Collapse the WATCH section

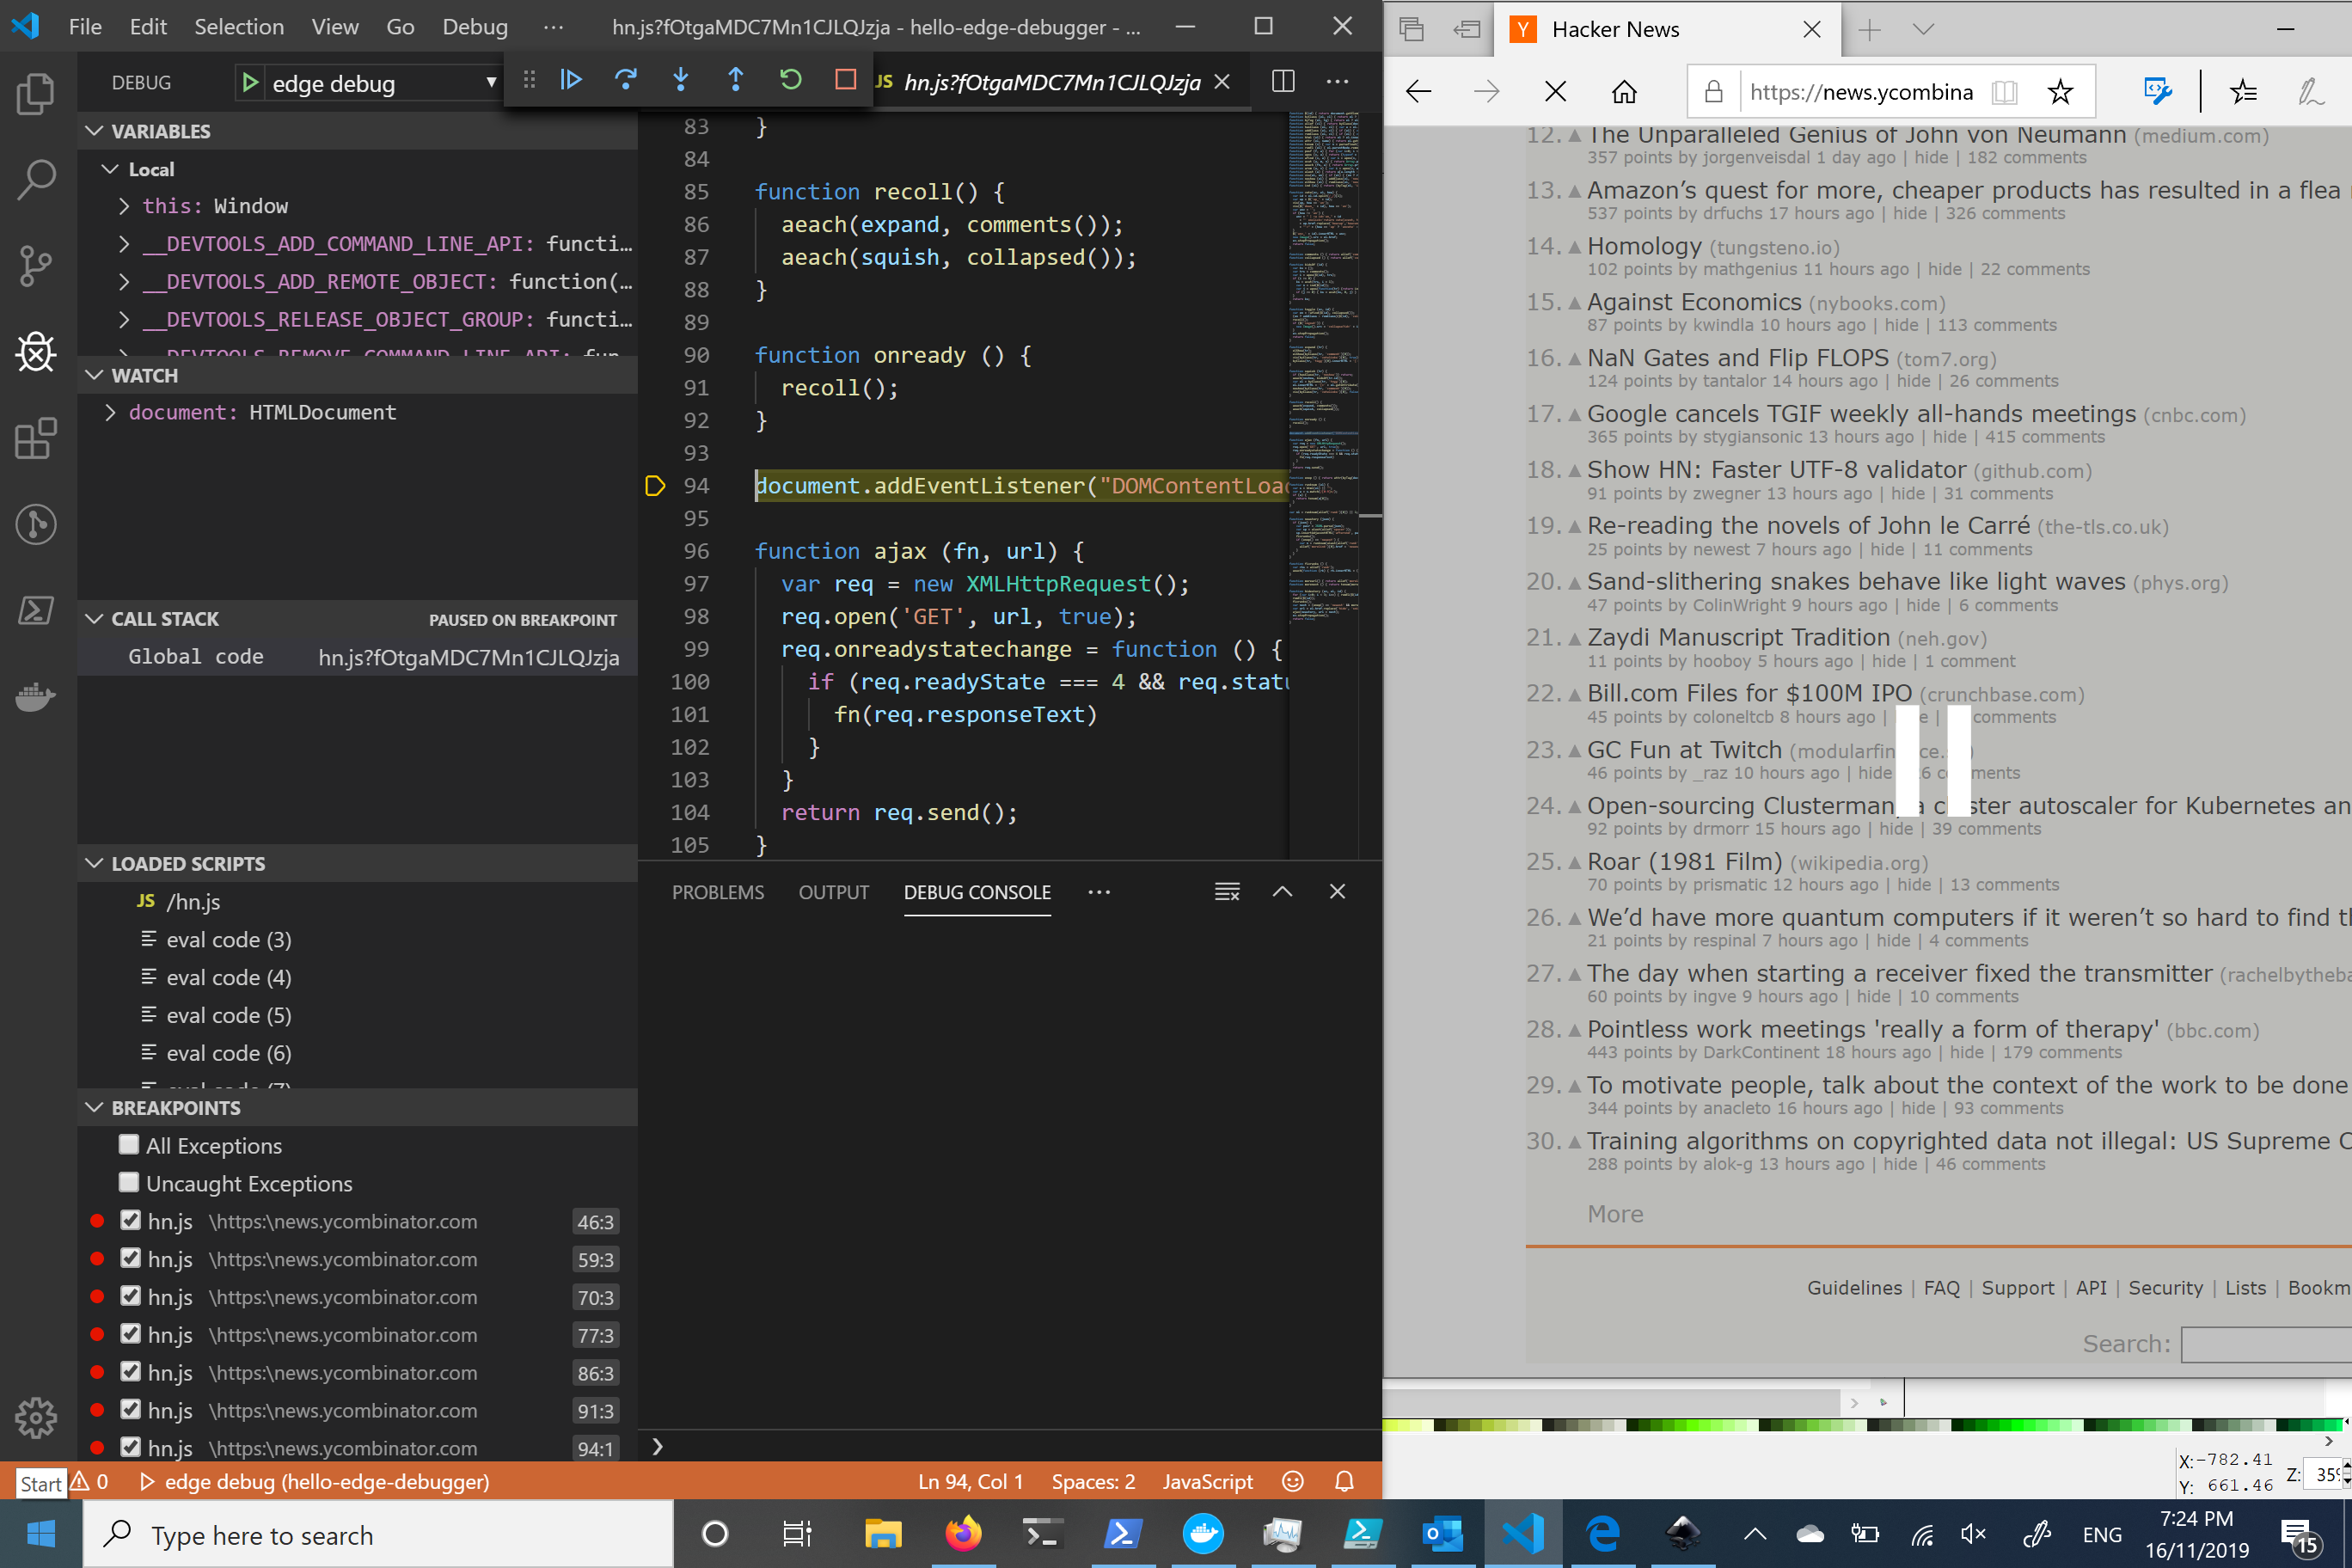(x=358, y=375)
